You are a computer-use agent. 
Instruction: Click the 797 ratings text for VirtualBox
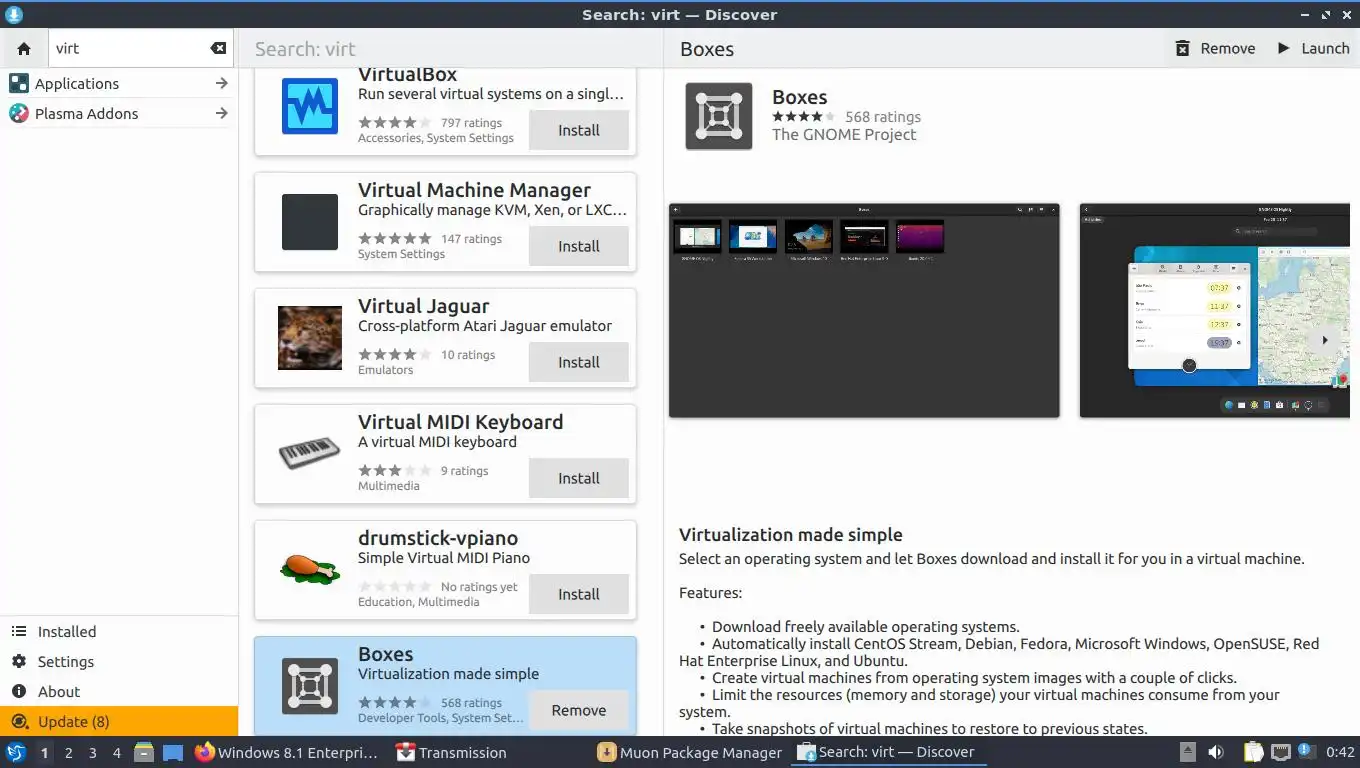tap(471, 123)
